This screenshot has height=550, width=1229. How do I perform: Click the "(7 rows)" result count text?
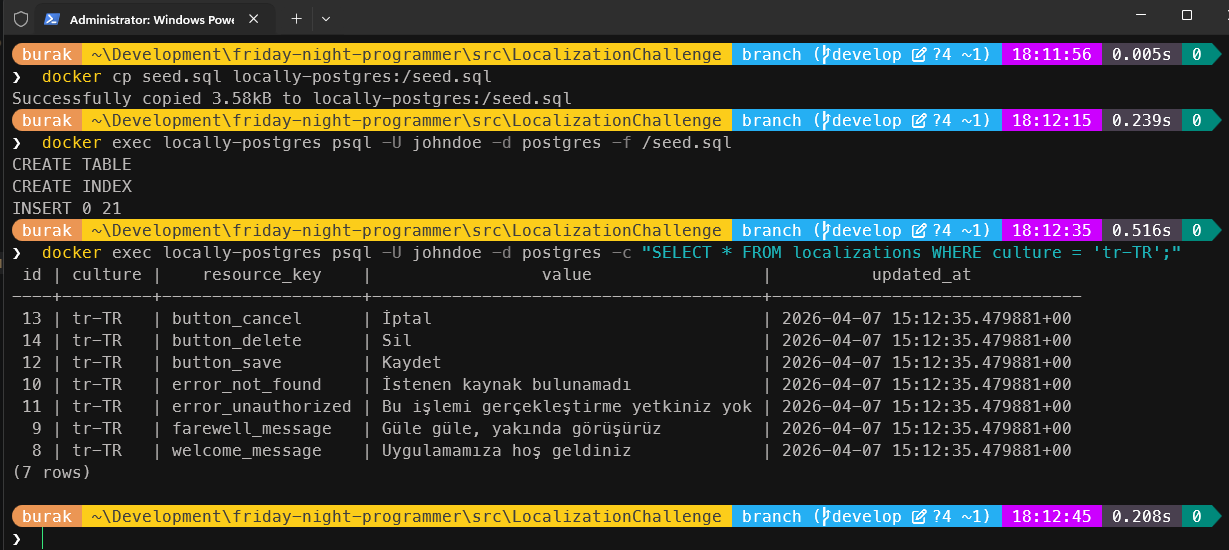[51, 472]
